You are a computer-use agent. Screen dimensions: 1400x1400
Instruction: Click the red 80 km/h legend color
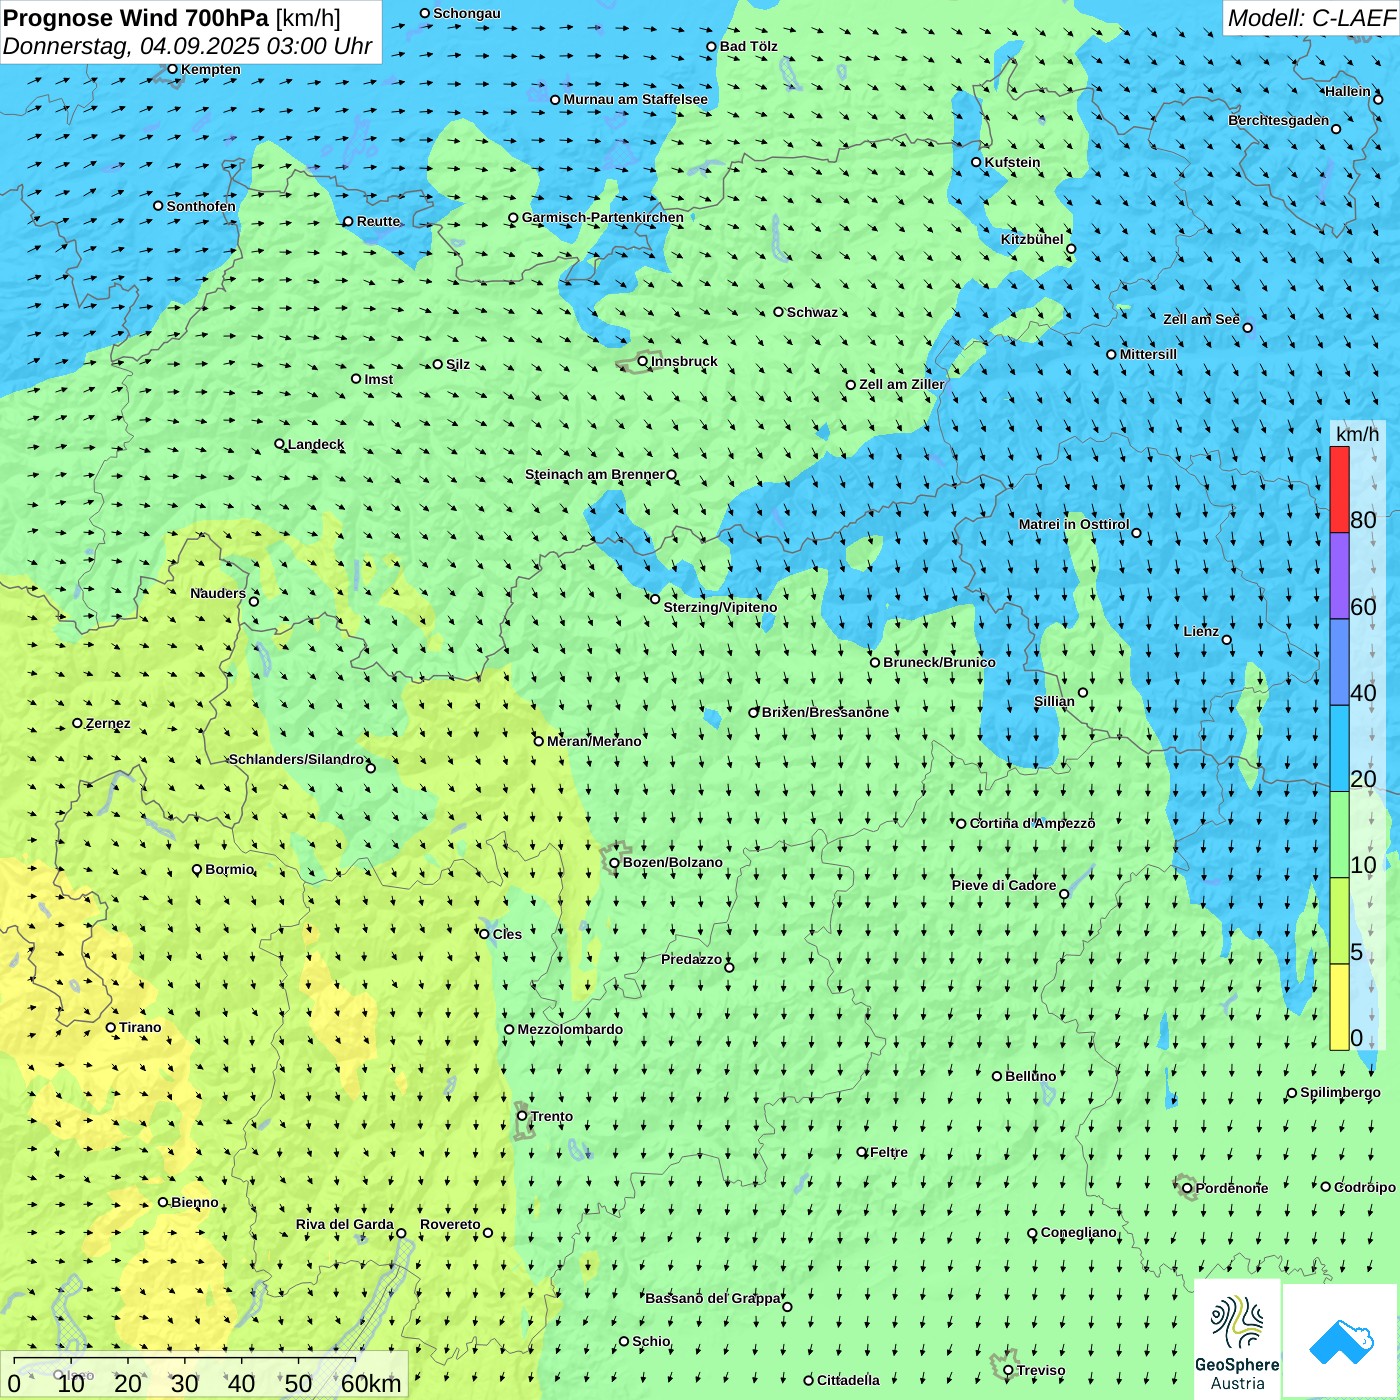click(1339, 489)
